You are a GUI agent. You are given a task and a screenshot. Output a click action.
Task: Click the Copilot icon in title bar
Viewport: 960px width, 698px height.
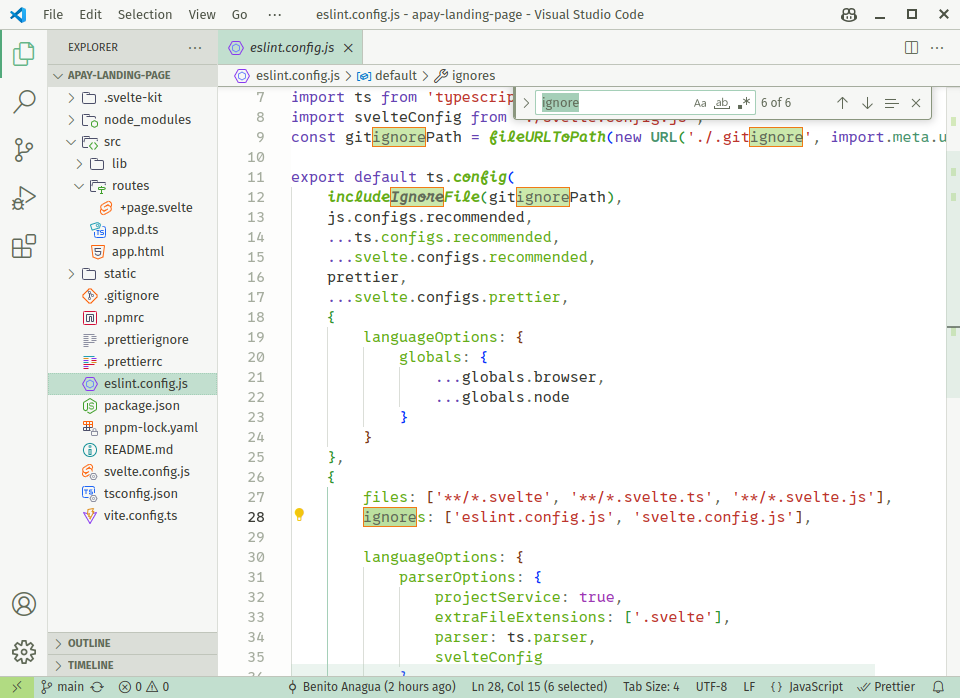[x=849, y=15]
